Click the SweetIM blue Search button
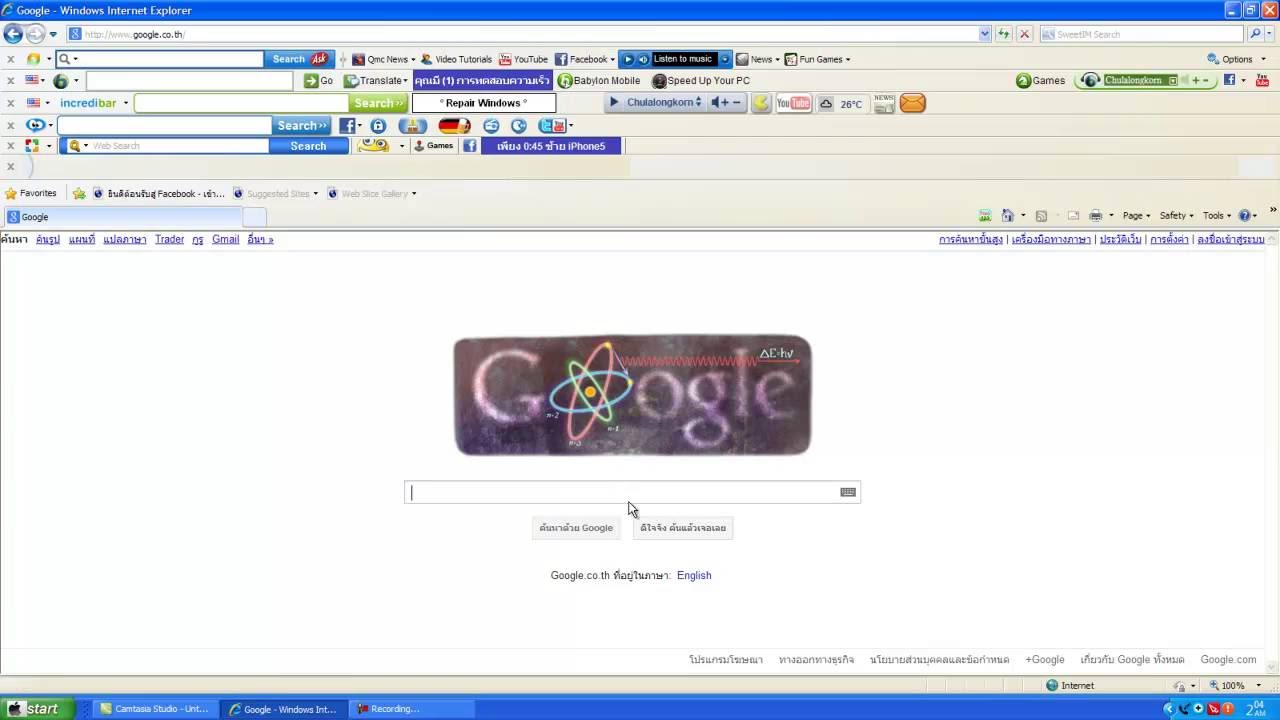1280x720 pixels. 308,146
